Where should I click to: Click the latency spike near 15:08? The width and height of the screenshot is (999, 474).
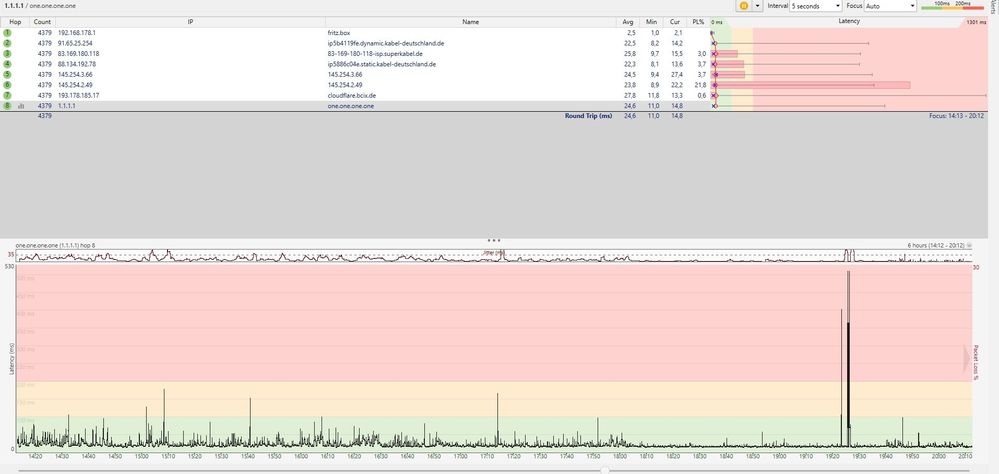pyautogui.click(x=164, y=417)
